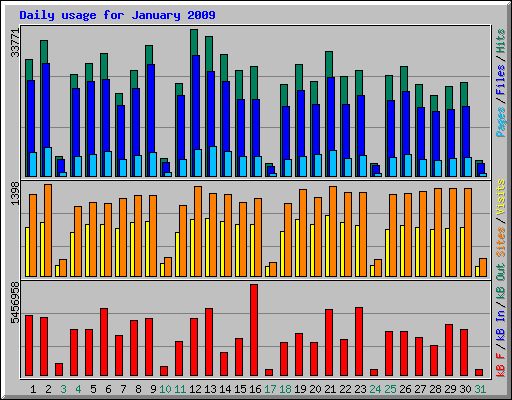Click the cyan "Pages" legend label

[500, 122]
